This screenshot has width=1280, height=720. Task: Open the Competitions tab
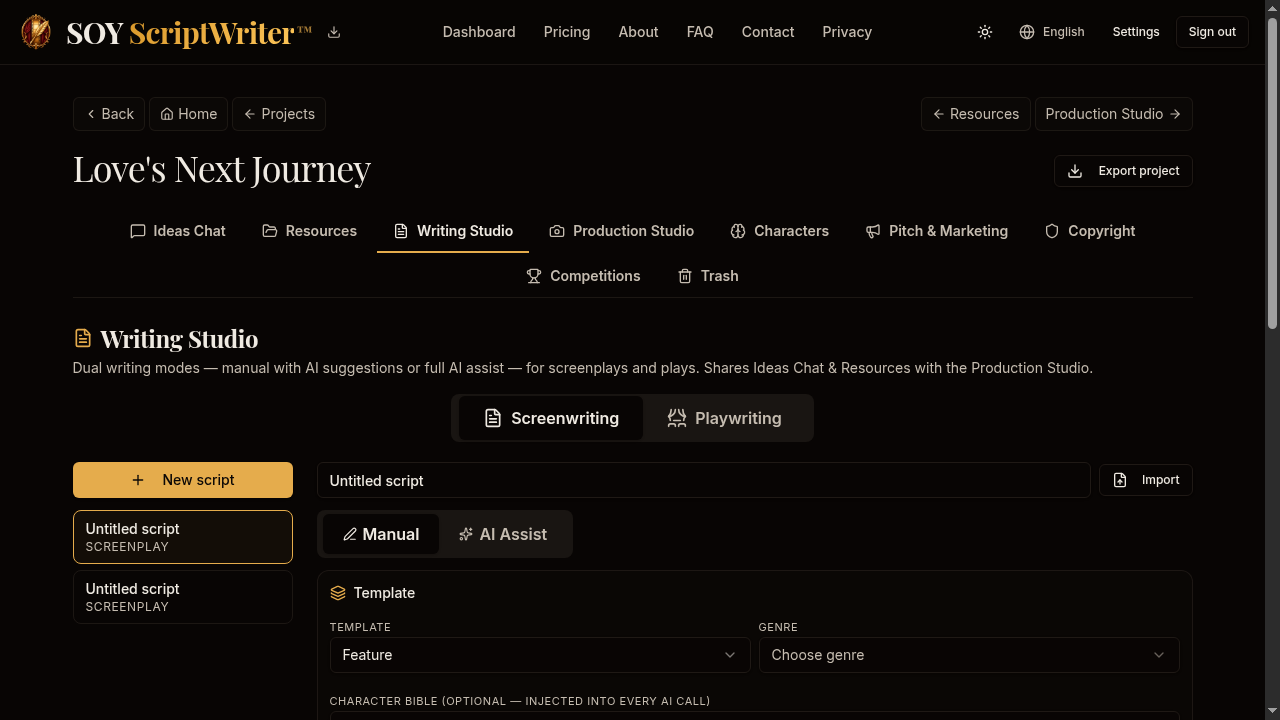coord(583,276)
